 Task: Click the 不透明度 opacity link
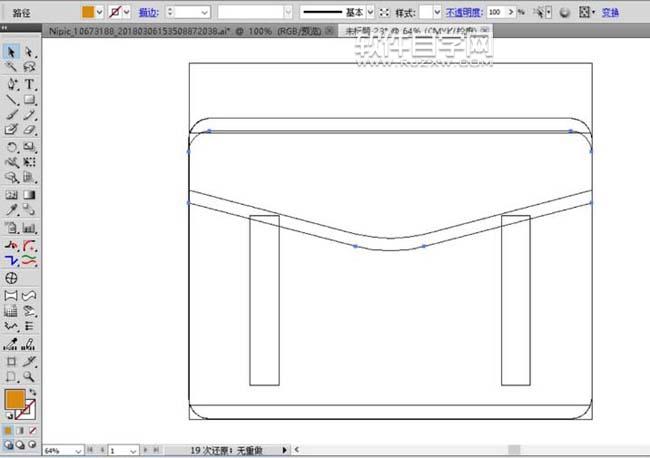click(462, 12)
